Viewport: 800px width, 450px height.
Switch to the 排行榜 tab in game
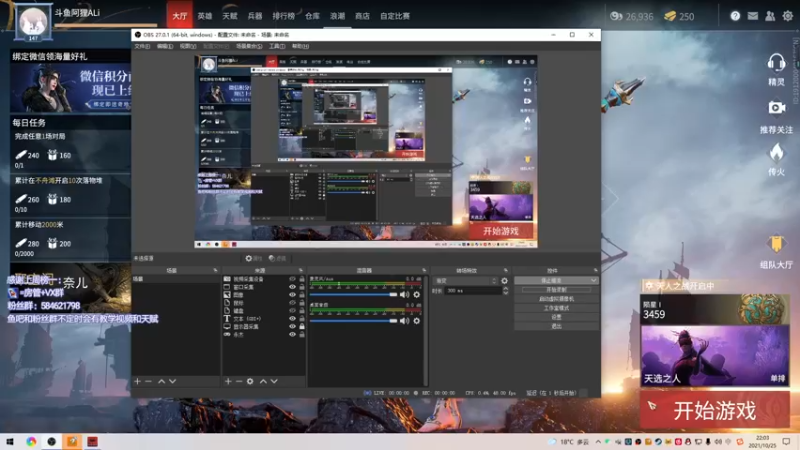click(284, 16)
